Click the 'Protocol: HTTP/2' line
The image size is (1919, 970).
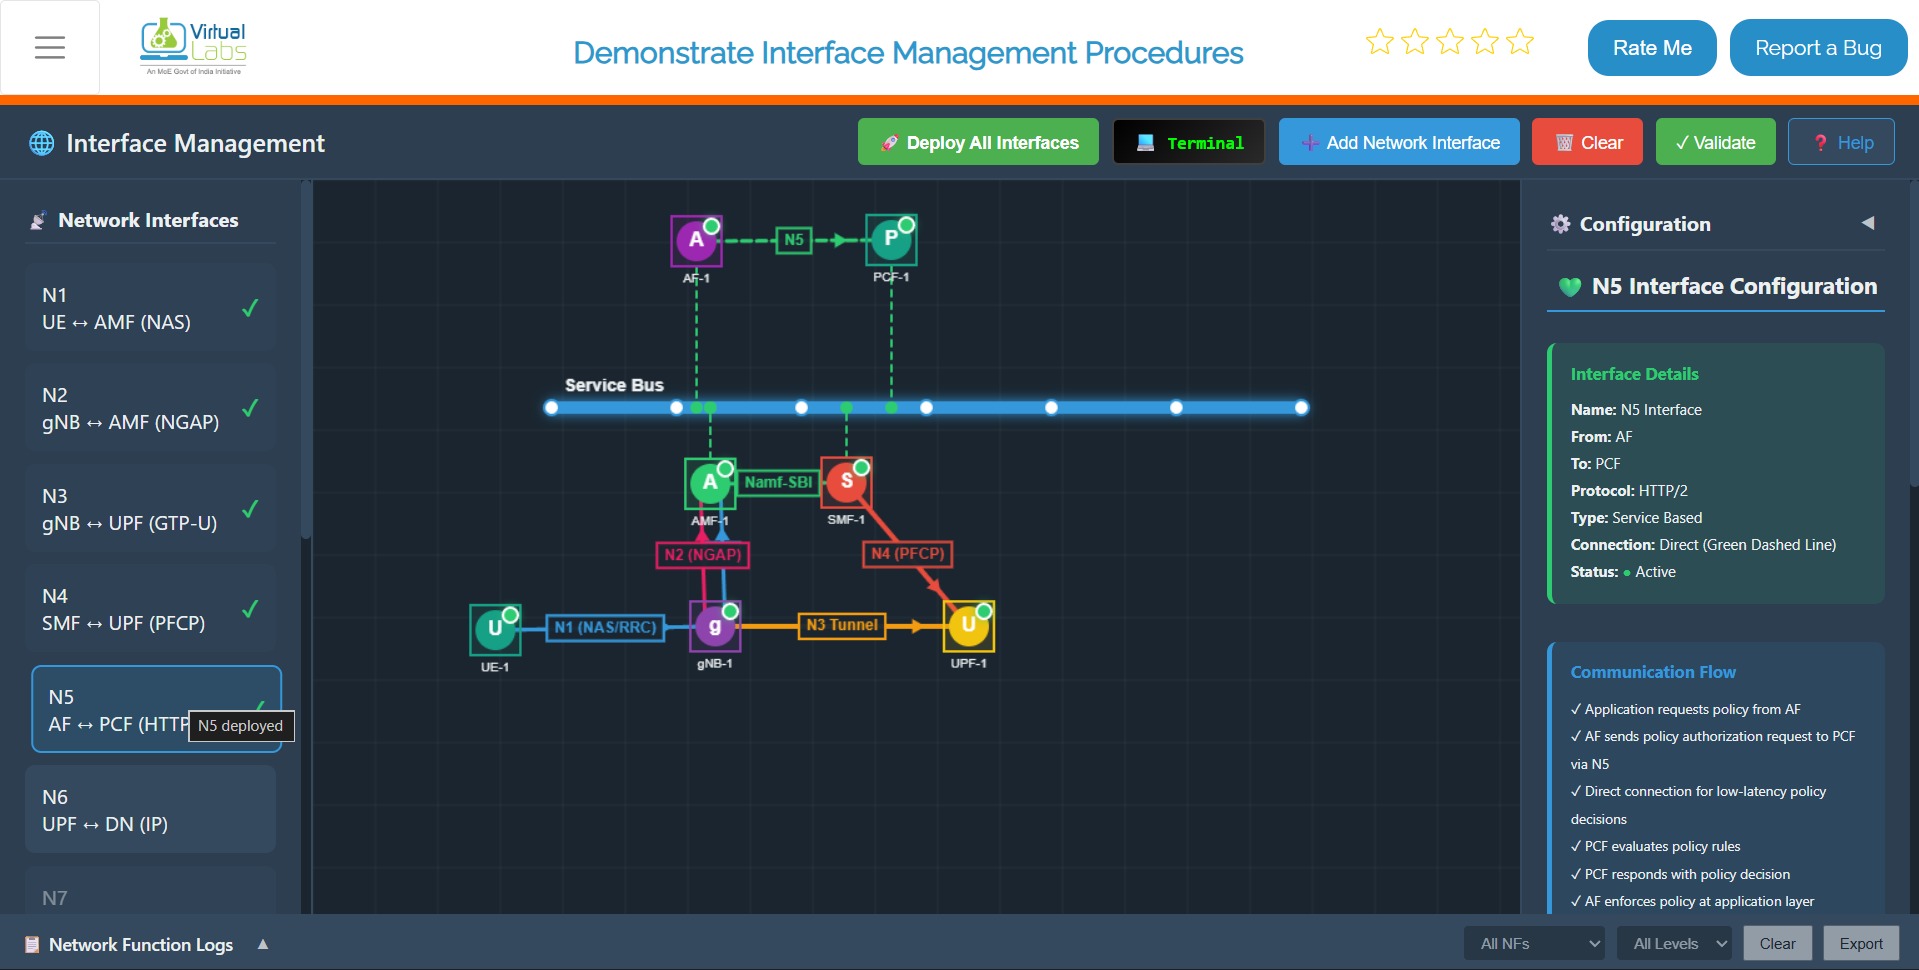coord(1629,491)
